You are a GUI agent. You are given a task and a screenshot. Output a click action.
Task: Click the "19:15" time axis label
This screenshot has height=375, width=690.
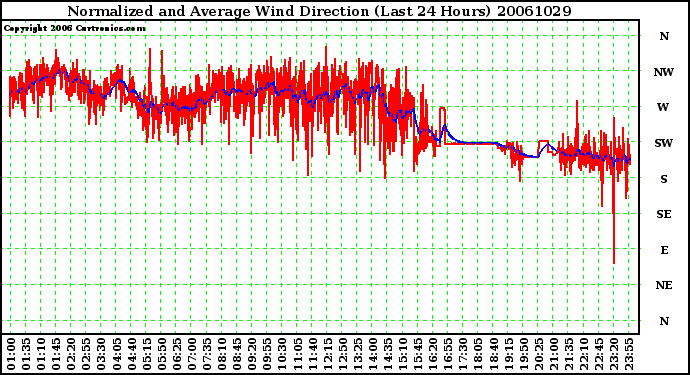[x=509, y=354]
